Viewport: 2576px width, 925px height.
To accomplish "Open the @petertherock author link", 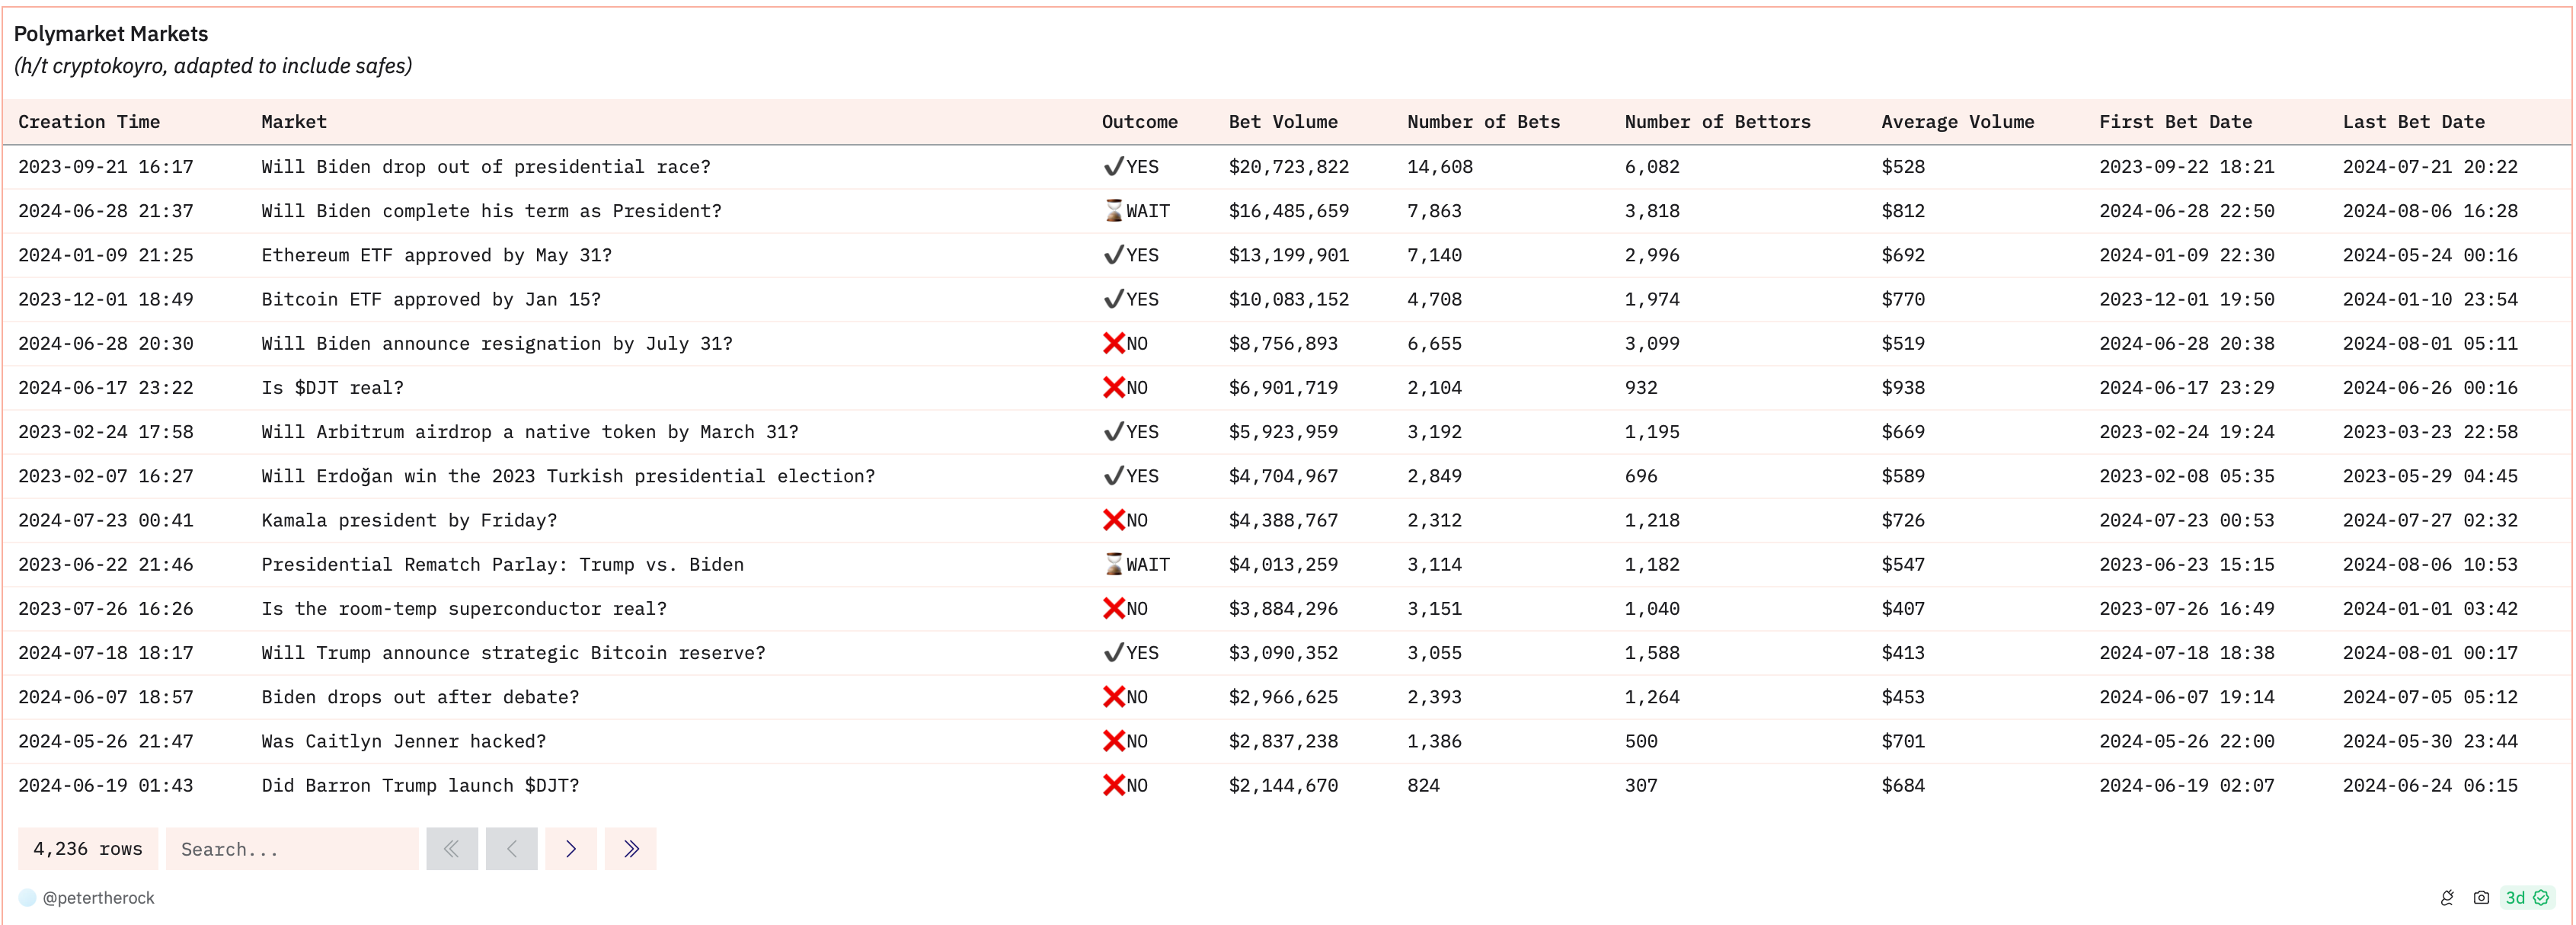I will tap(98, 898).
